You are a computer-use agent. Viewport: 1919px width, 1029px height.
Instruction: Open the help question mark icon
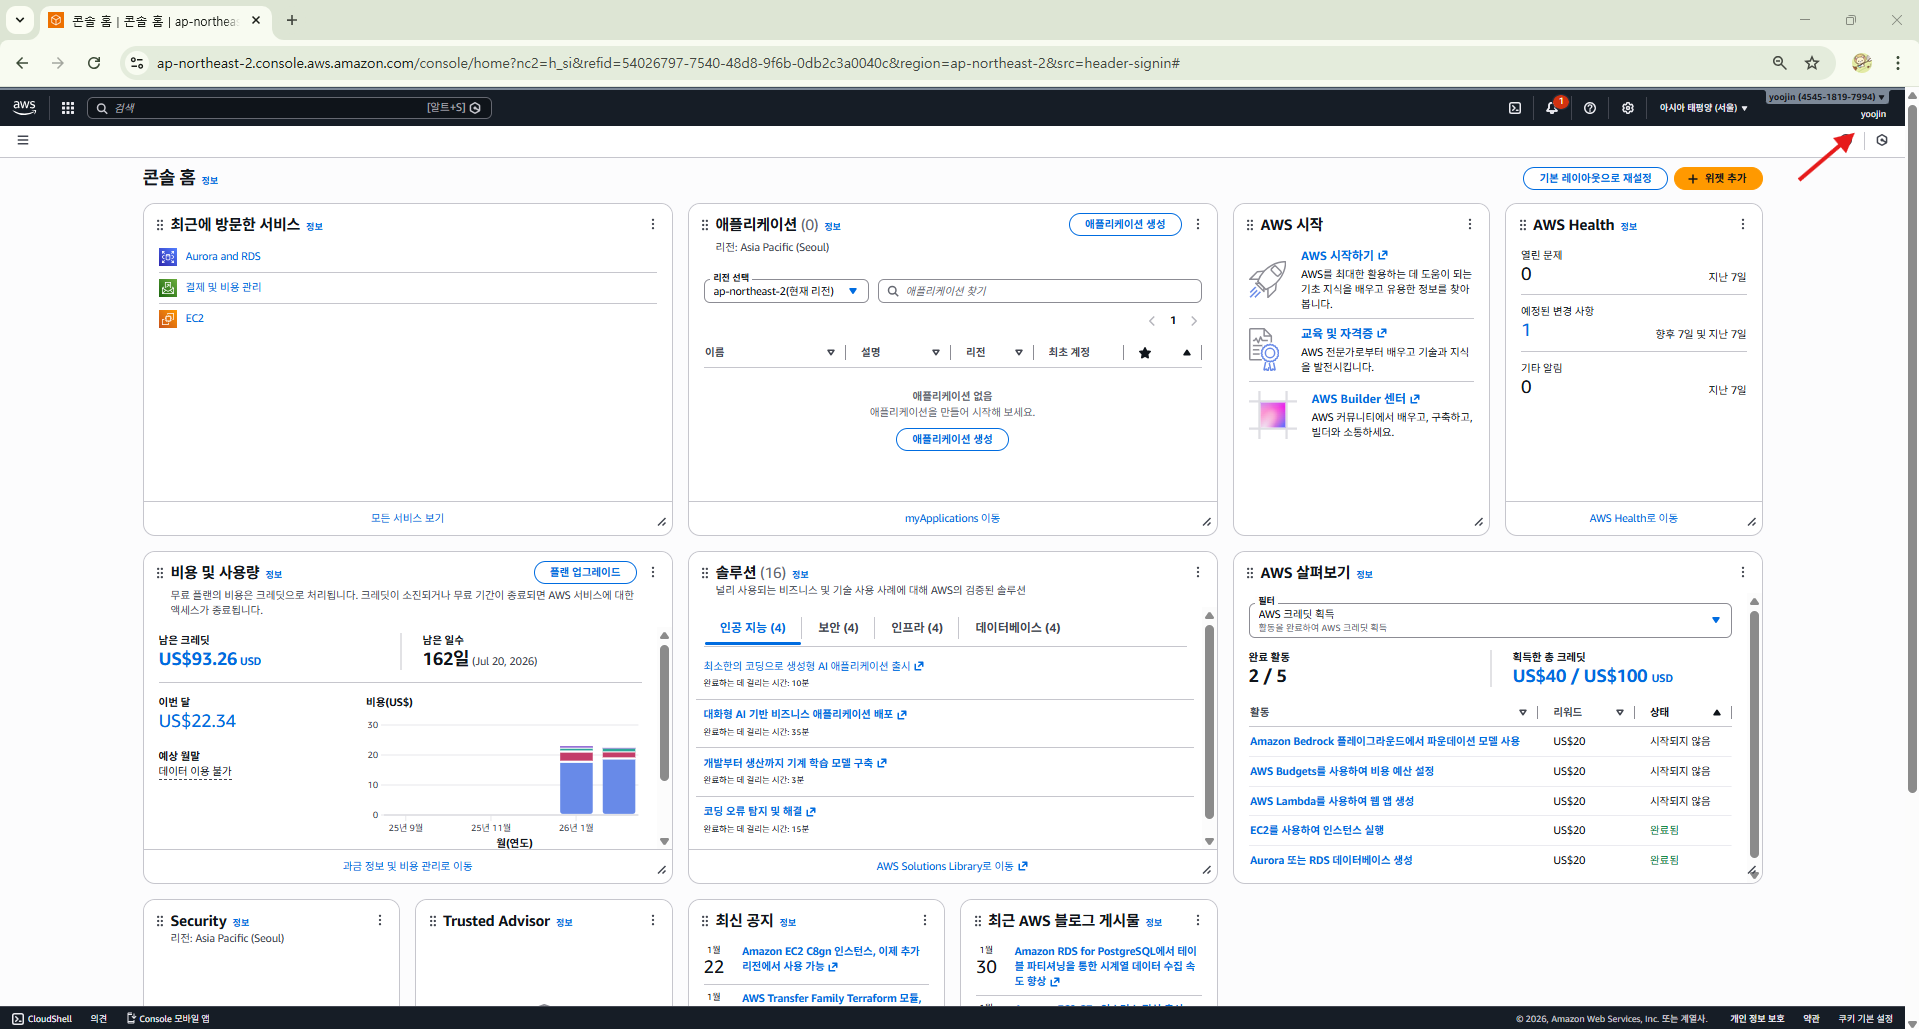coord(1590,108)
